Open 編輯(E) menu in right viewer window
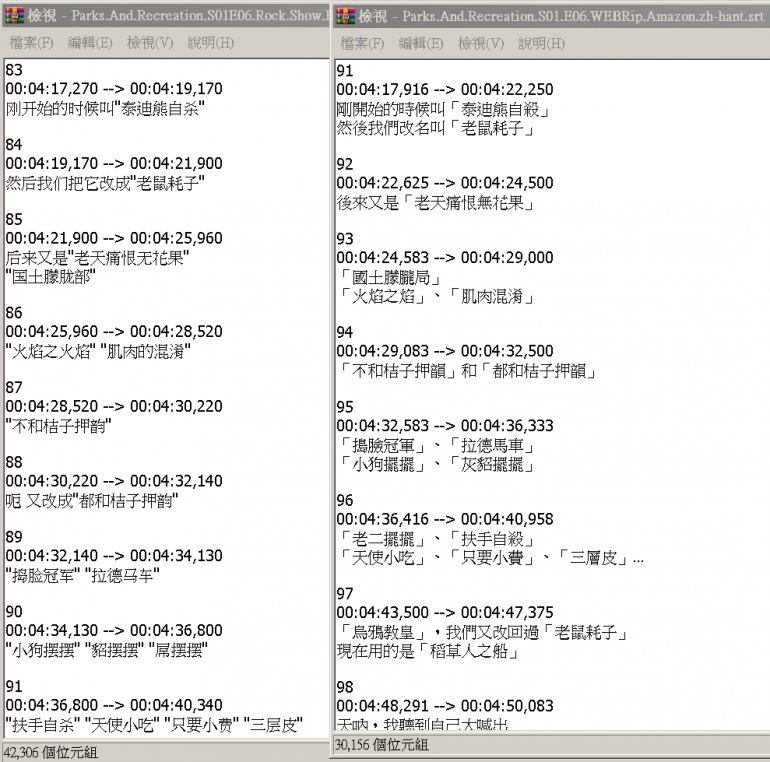The height and width of the screenshot is (762, 770). pos(421,43)
